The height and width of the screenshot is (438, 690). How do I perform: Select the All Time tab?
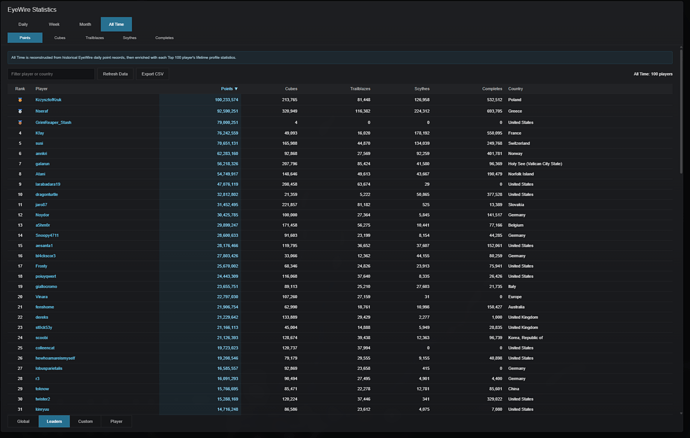pos(116,24)
